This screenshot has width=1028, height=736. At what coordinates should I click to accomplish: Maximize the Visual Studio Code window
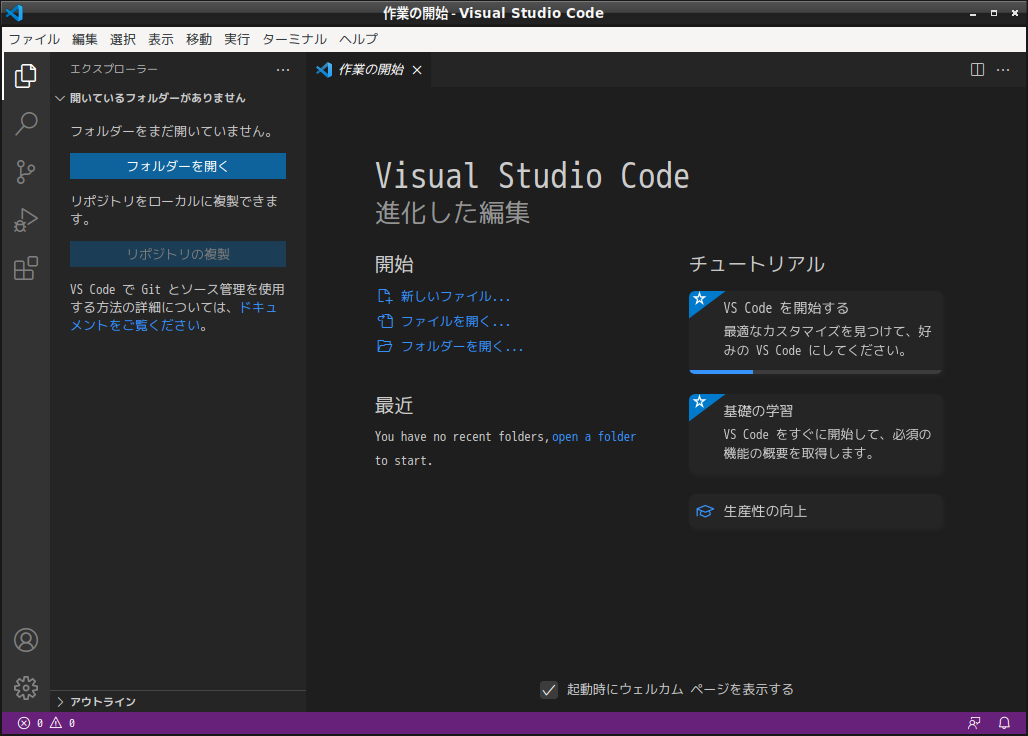(x=994, y=13)
